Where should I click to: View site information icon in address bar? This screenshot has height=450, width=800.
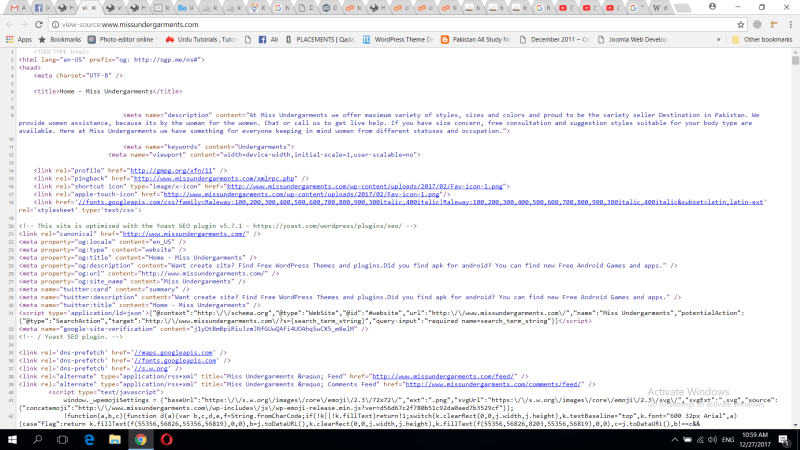pos(55,24)
